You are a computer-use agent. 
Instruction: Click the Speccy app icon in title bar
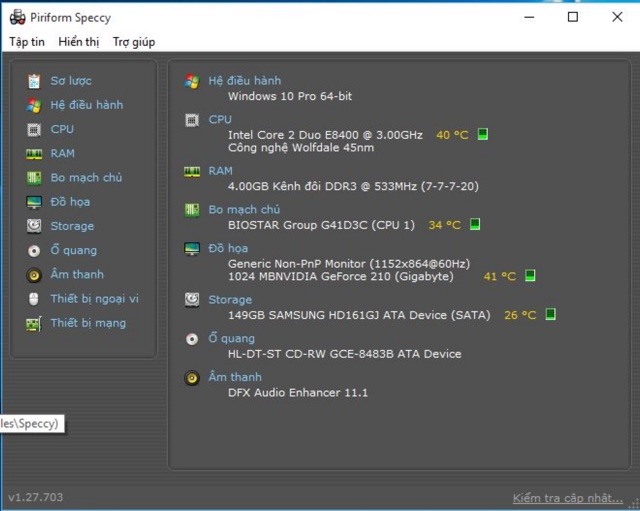[18, 17]
